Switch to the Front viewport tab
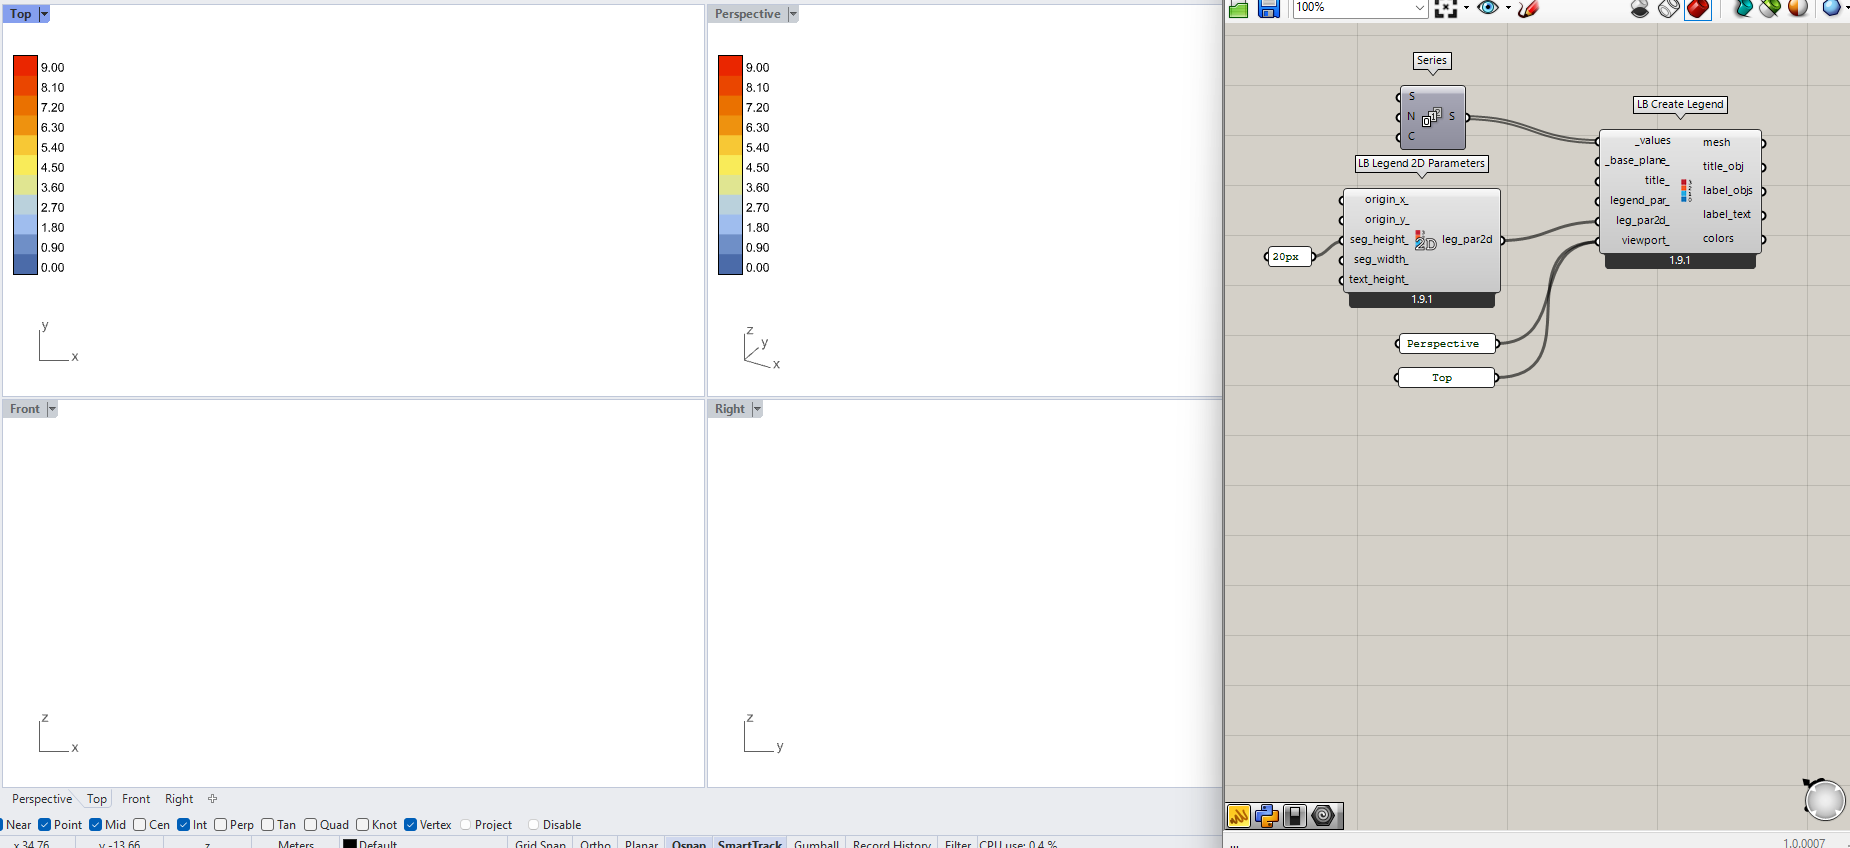Screen dimensions: 1850x848 [x=136, y=799]
